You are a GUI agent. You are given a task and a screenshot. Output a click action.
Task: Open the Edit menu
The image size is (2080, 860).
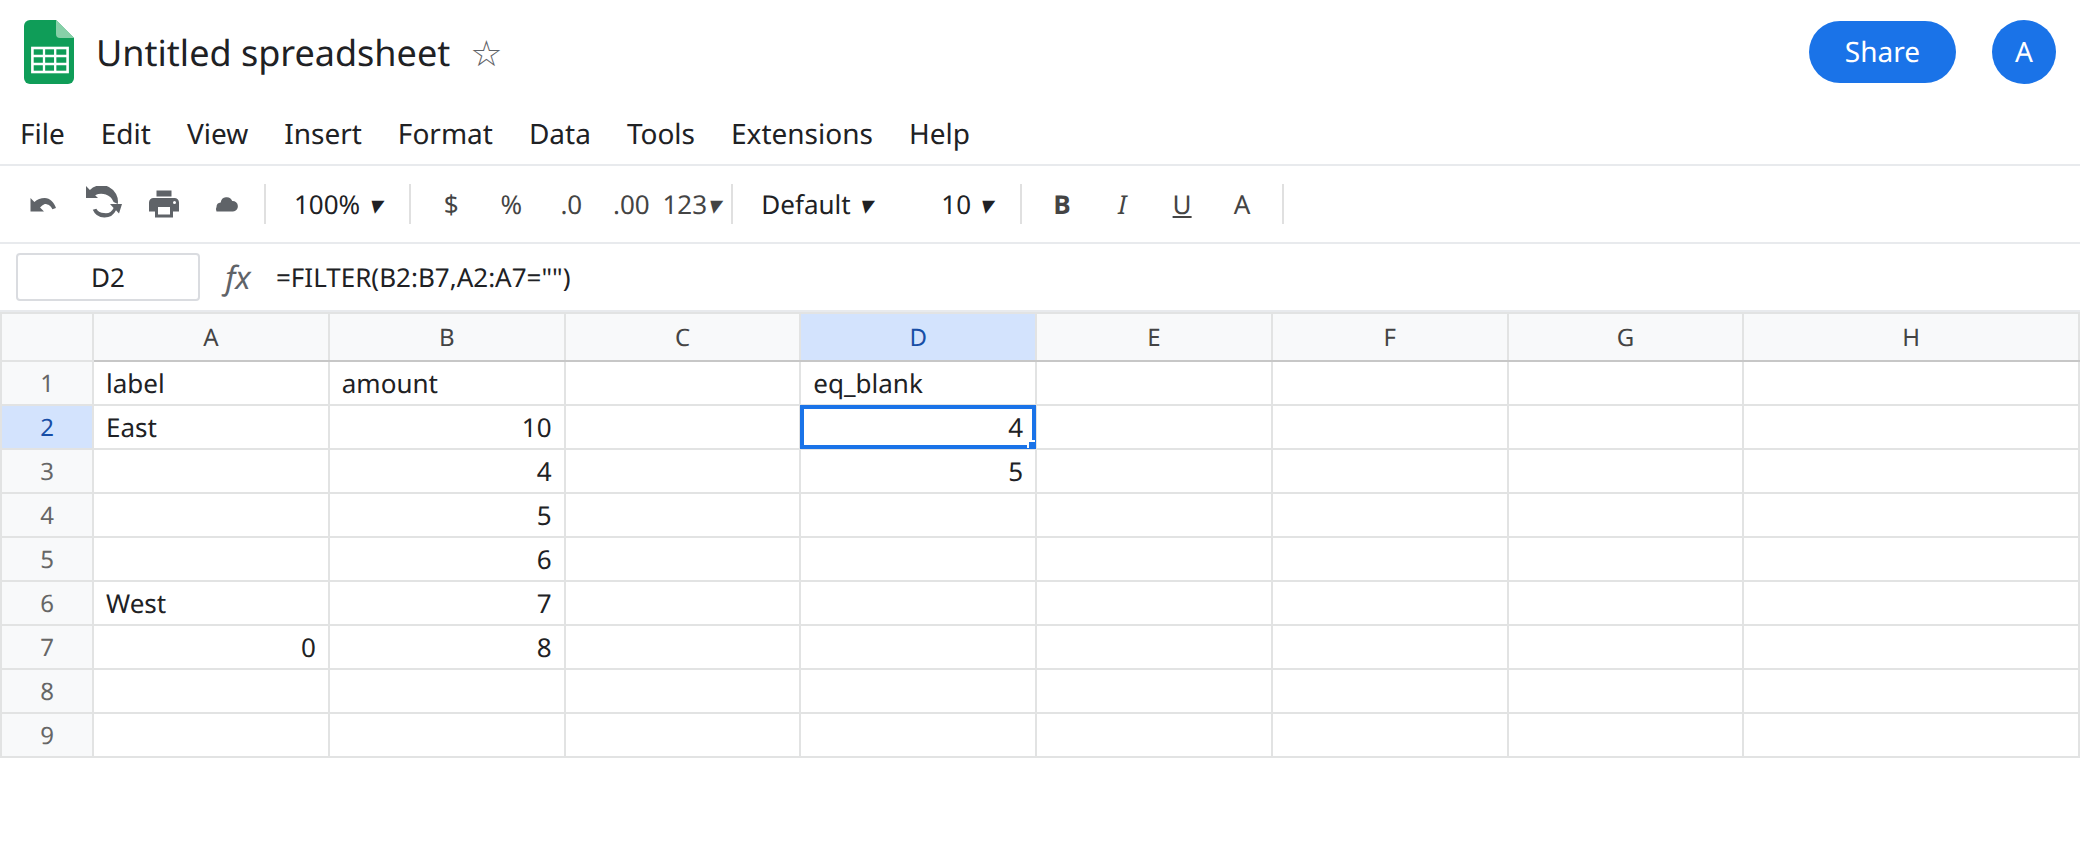[126, 134]
